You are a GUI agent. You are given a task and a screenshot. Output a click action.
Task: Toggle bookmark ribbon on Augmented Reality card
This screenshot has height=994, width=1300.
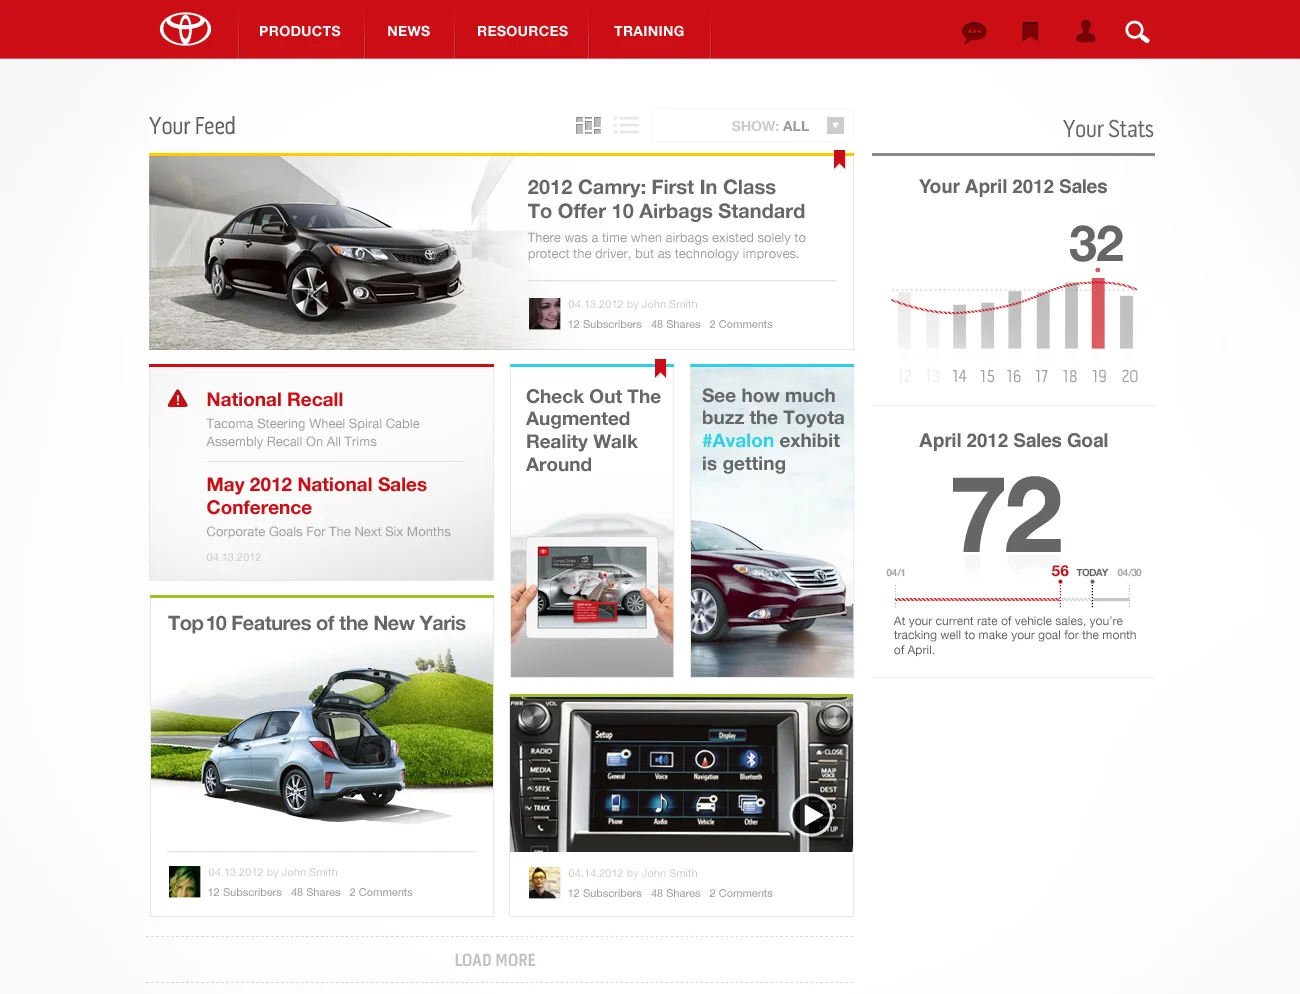coord(660,368)
